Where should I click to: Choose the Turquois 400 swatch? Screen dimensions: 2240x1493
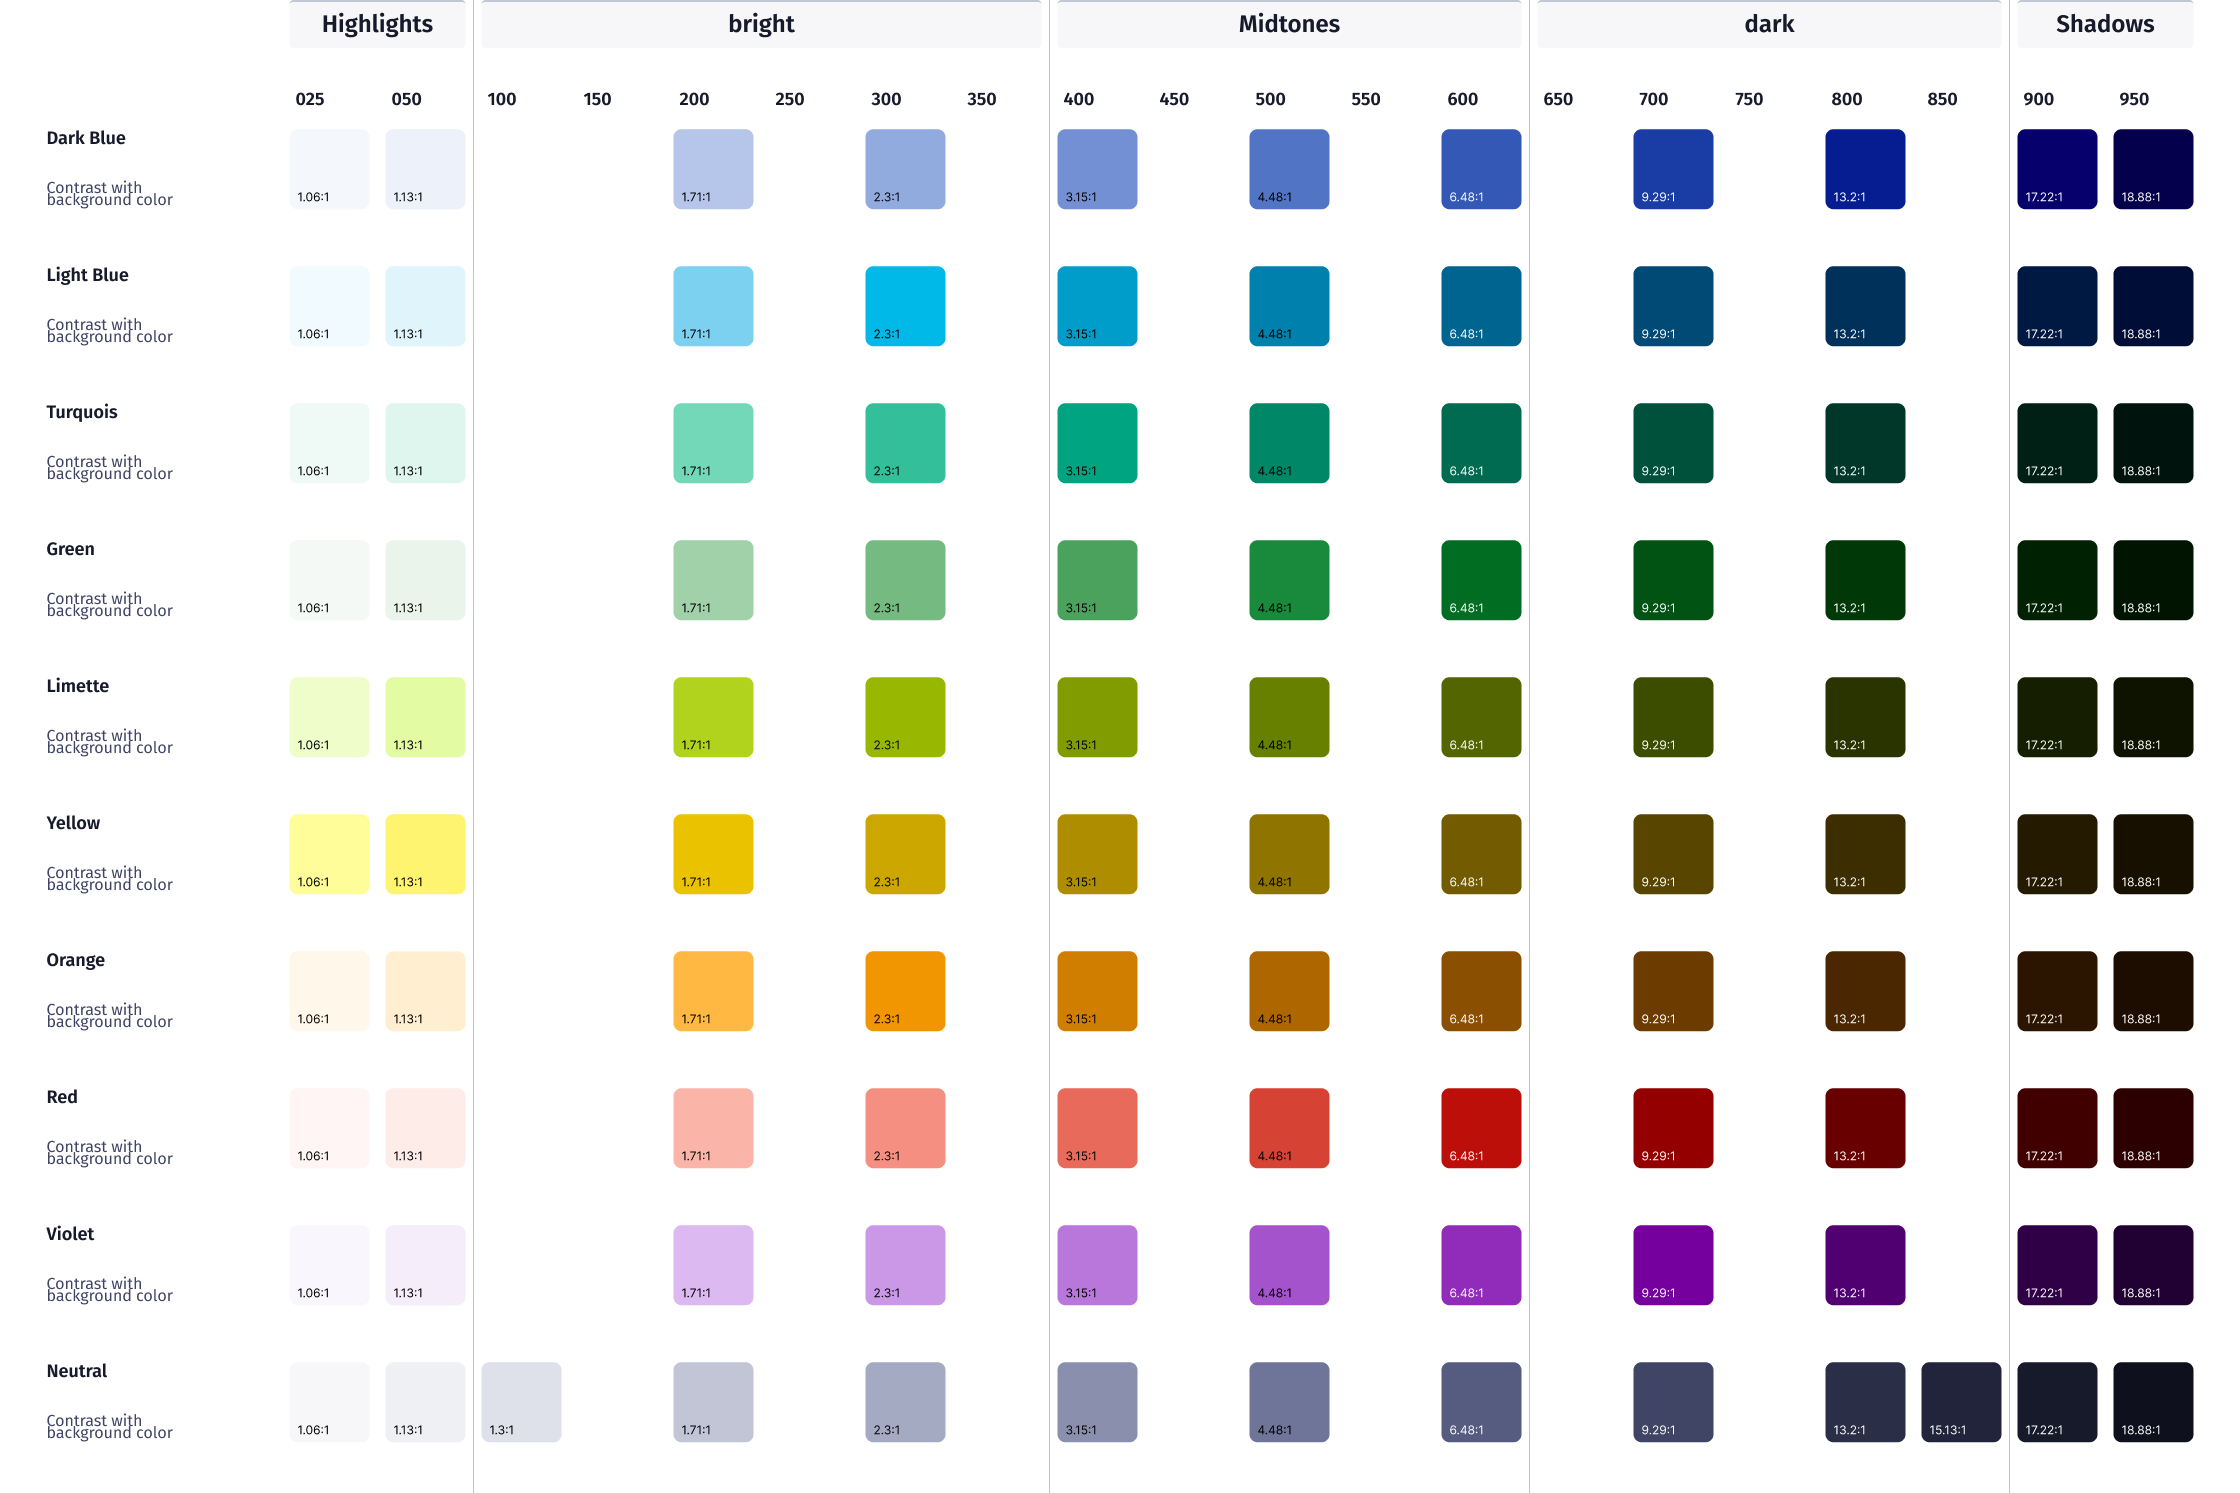pyautogui.click(x=1096, y=443)
